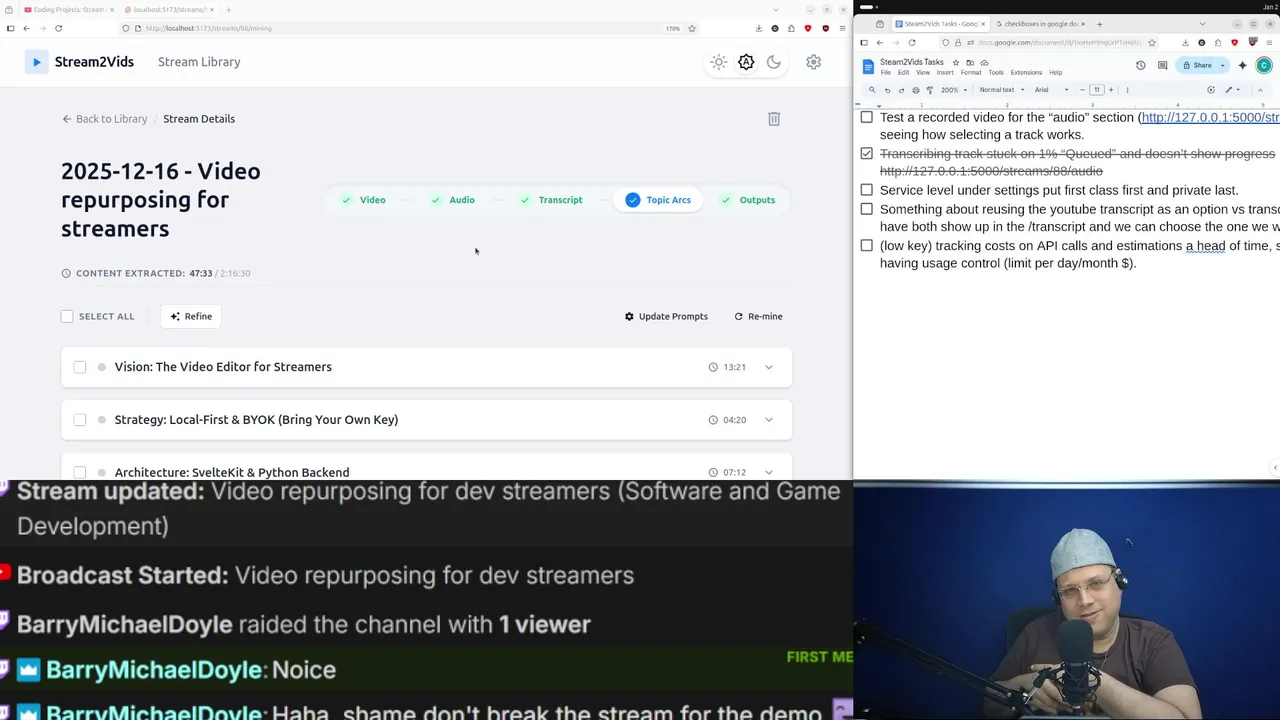Undo the last edit in Google Docs

coord(887,90)
